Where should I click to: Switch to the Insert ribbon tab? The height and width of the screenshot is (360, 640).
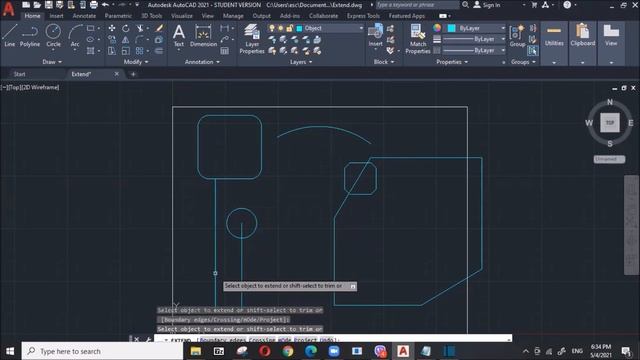56,16
